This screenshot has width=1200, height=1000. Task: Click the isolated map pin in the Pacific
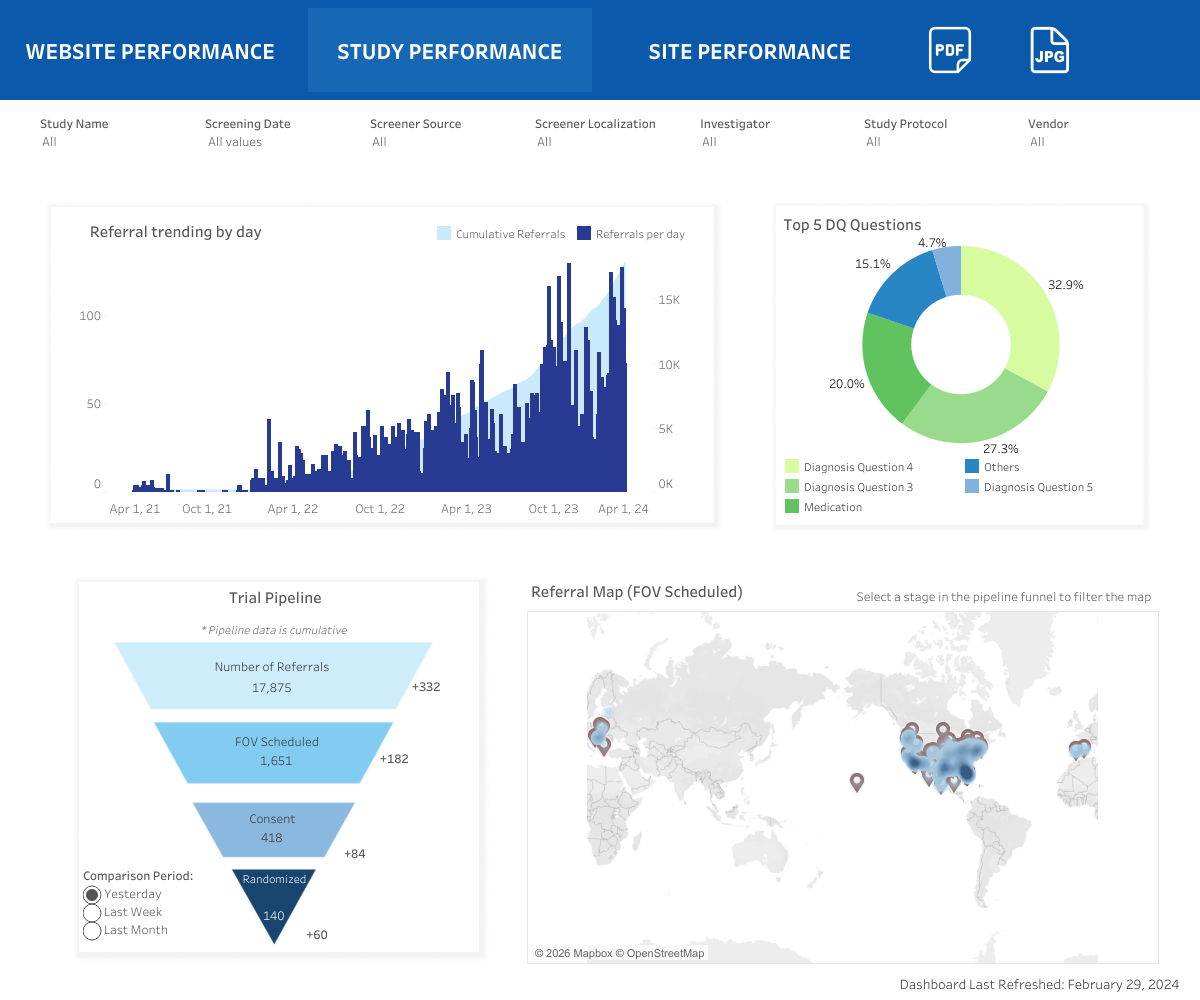(x=856, y=782)
